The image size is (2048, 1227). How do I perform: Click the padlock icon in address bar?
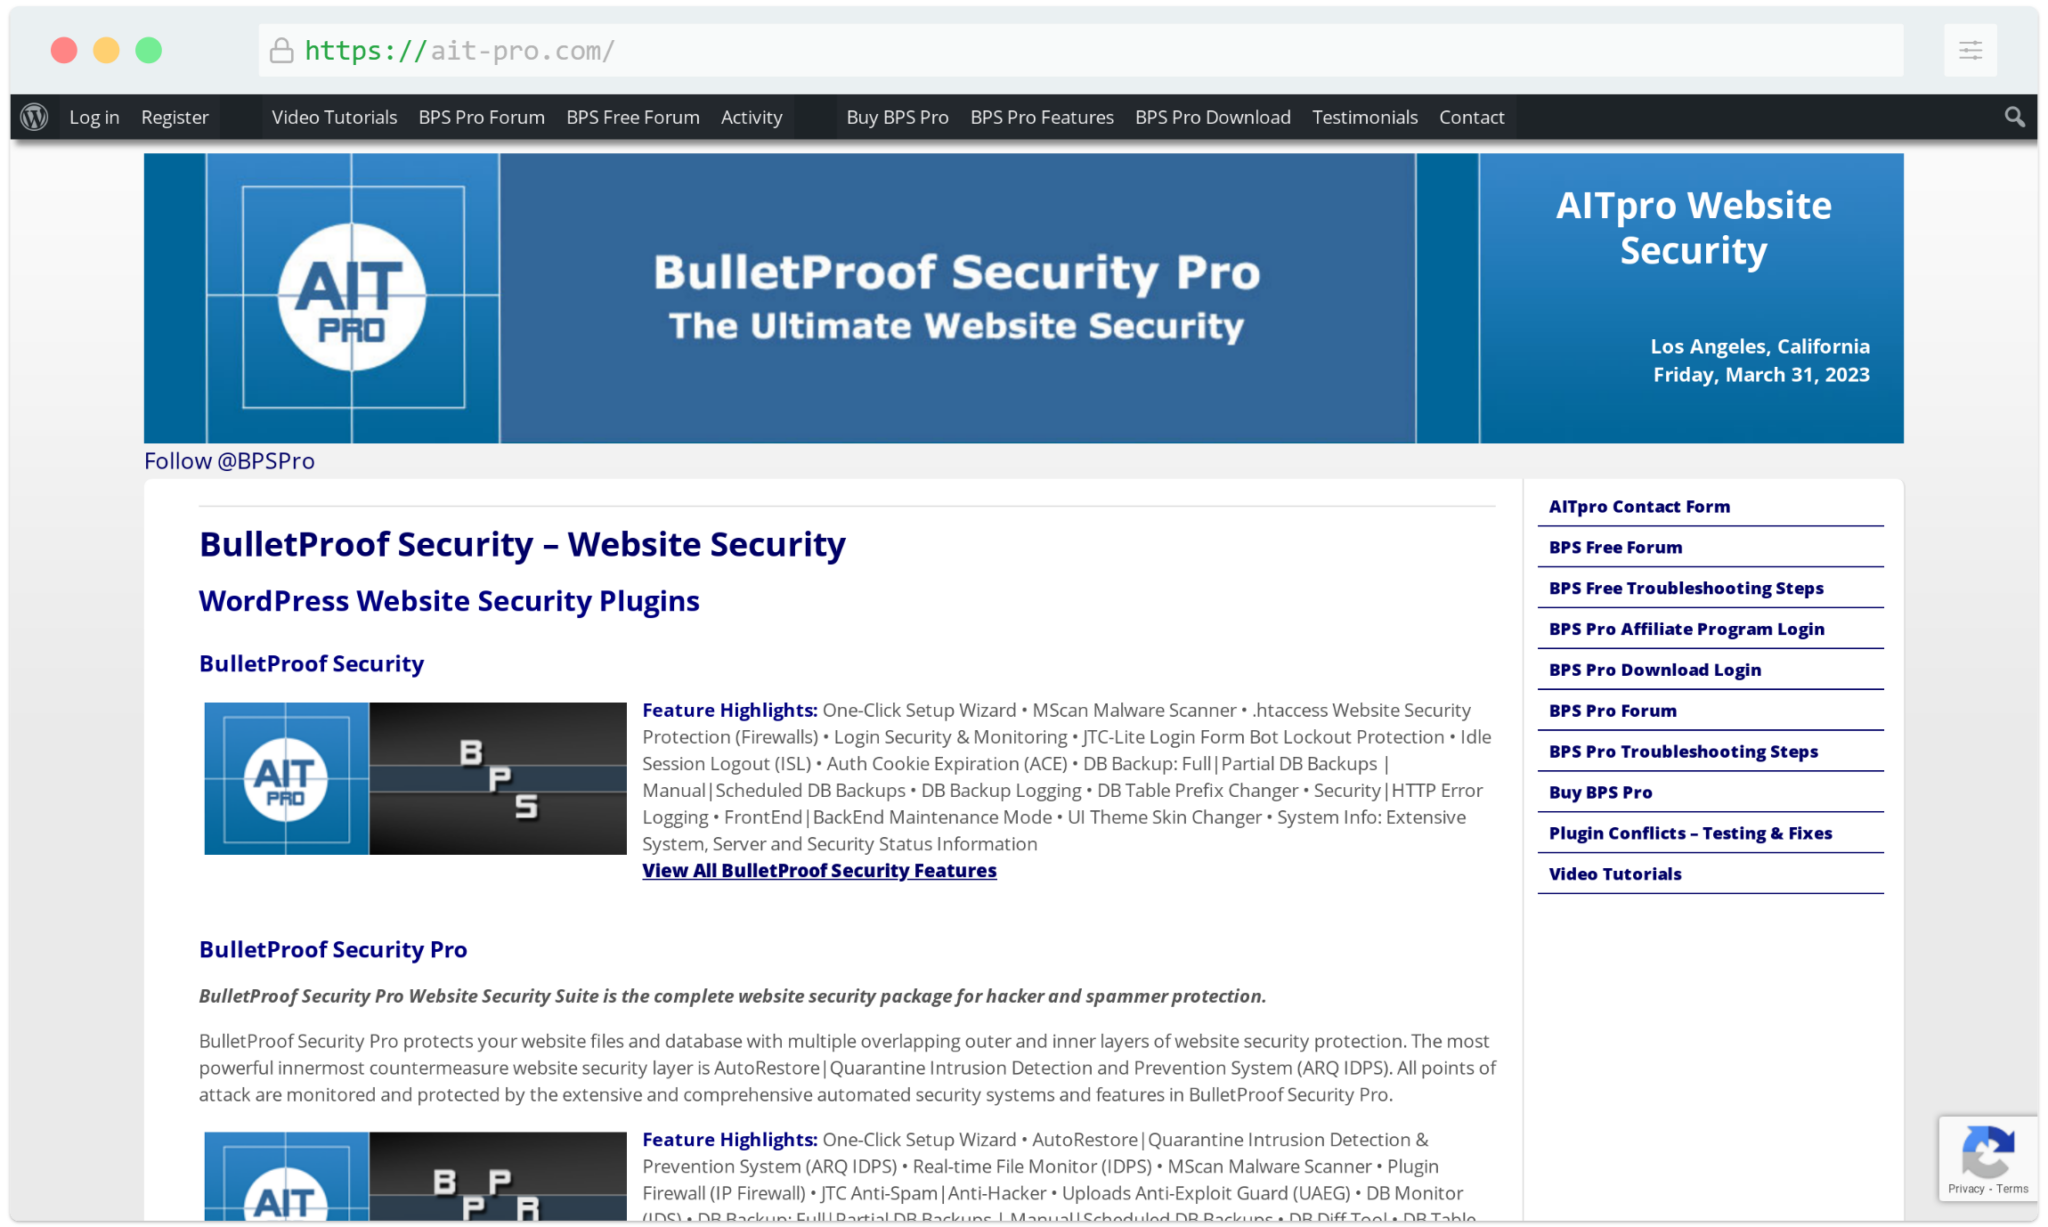click(282, 50)
